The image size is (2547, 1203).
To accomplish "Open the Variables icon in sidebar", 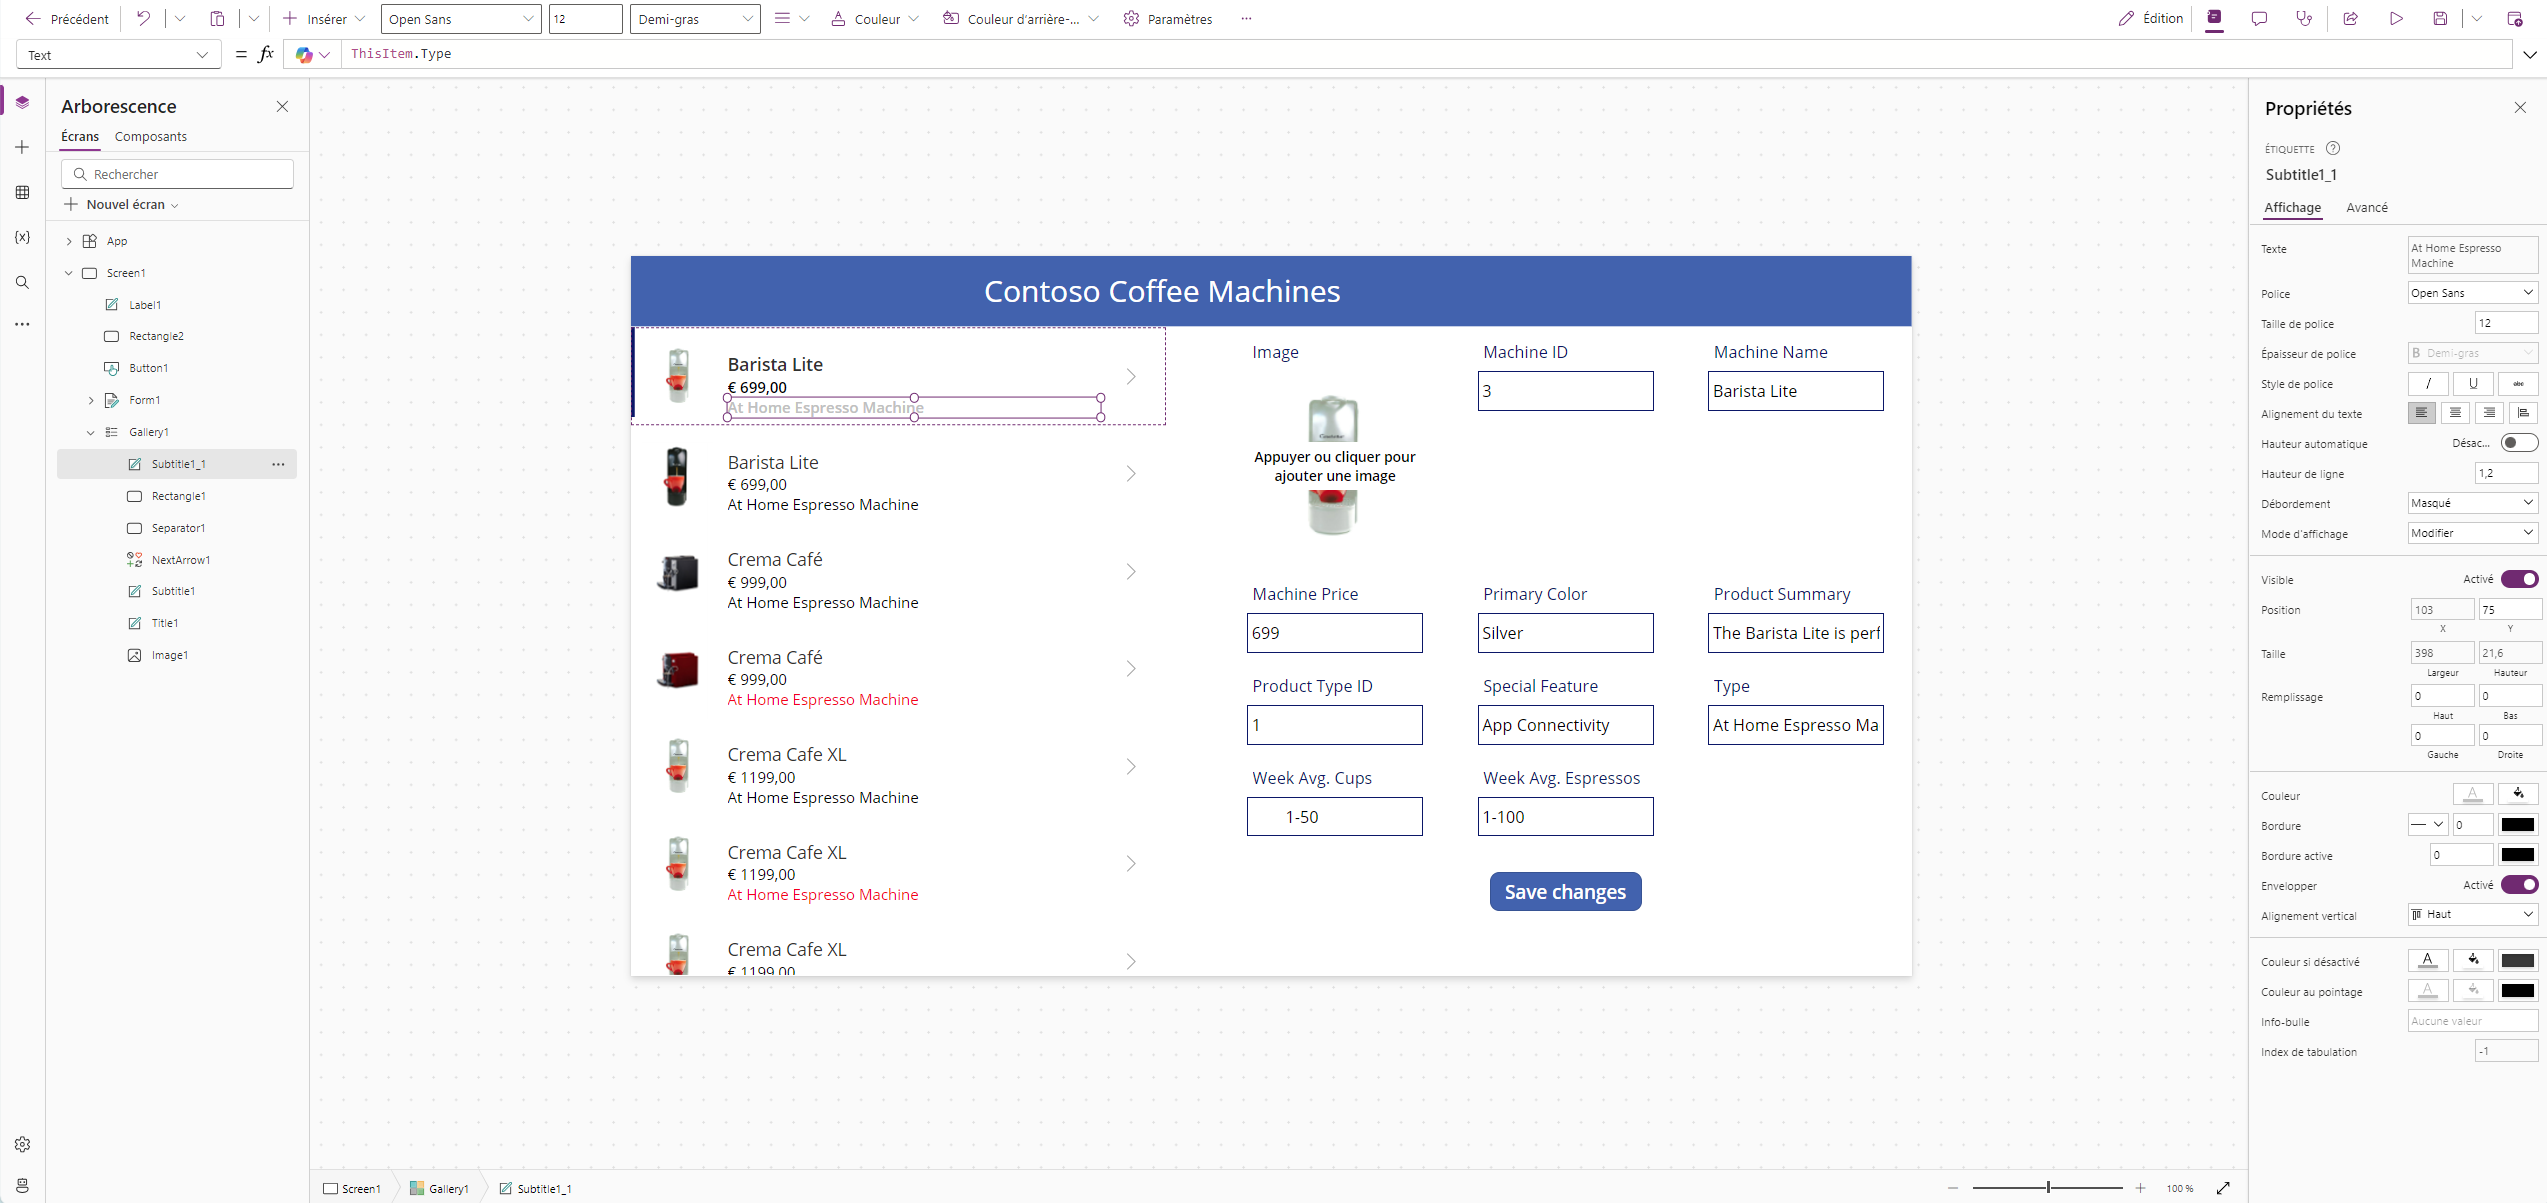I will tap(22, 237).
